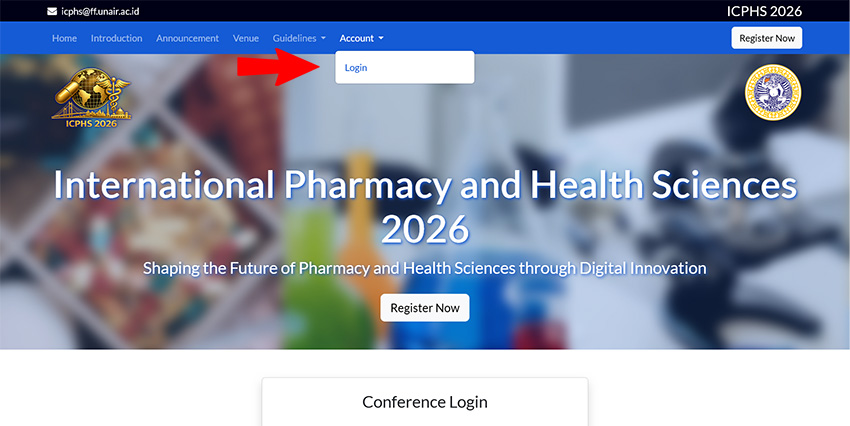Click the Shaping the Future tagline text
Image resolution: width=850 pixels, height=426 pixels.
pos(425,268)
